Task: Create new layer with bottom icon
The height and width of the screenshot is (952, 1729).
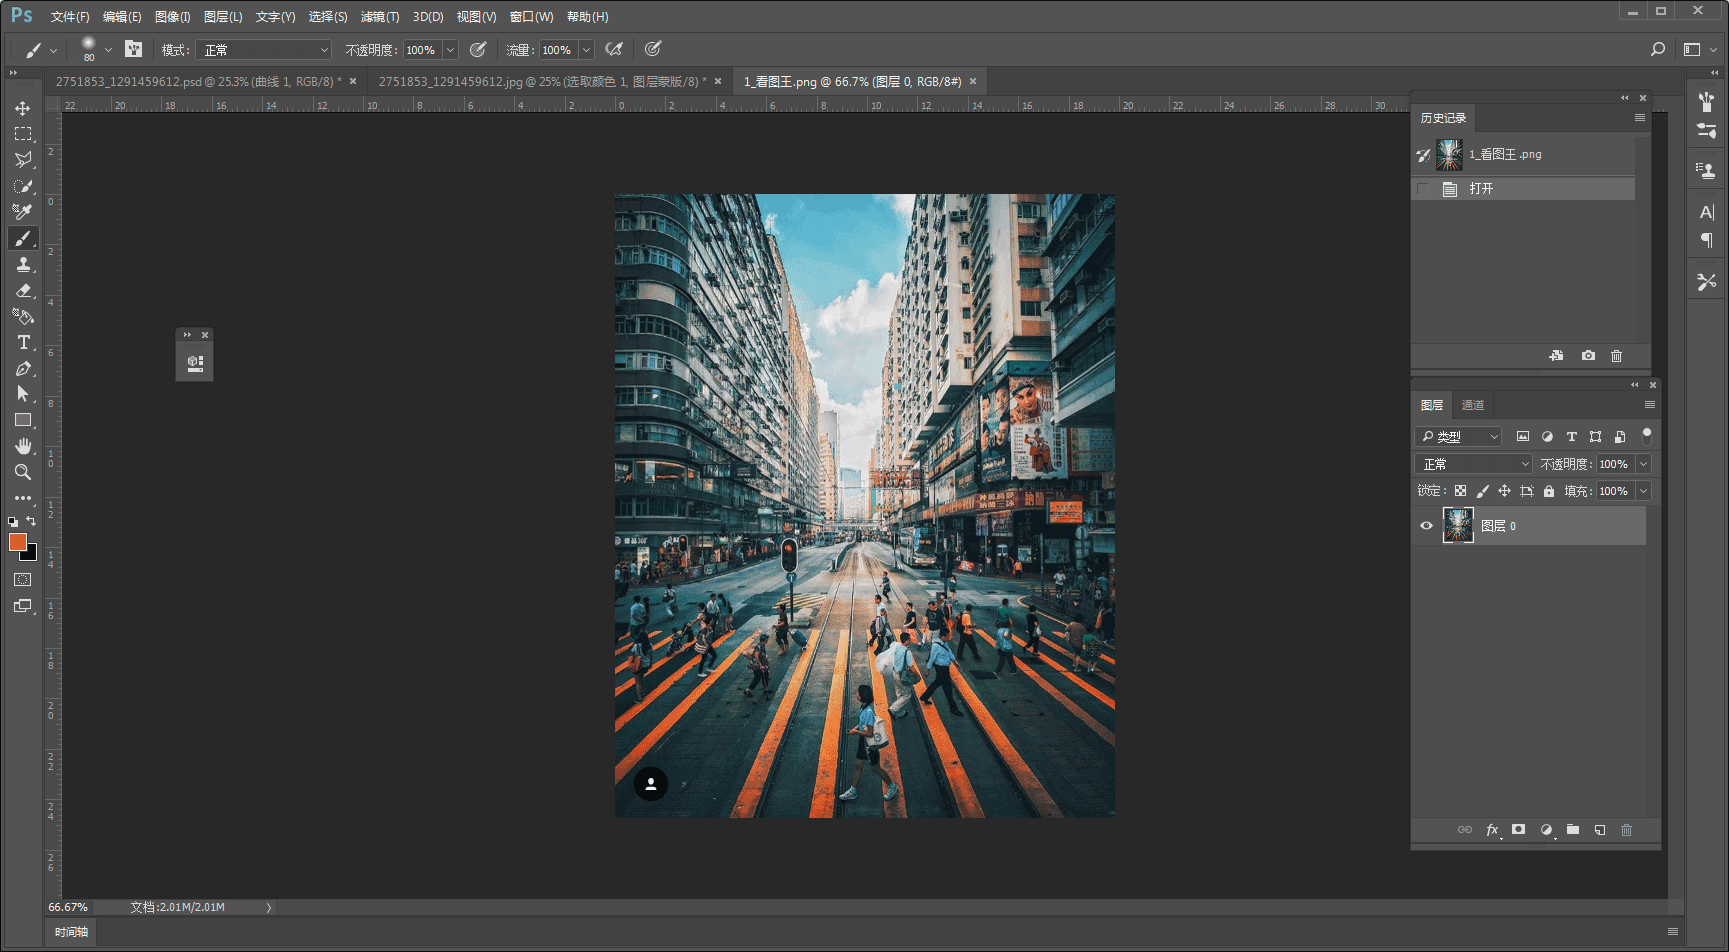Action: [x=1599, y=830]
